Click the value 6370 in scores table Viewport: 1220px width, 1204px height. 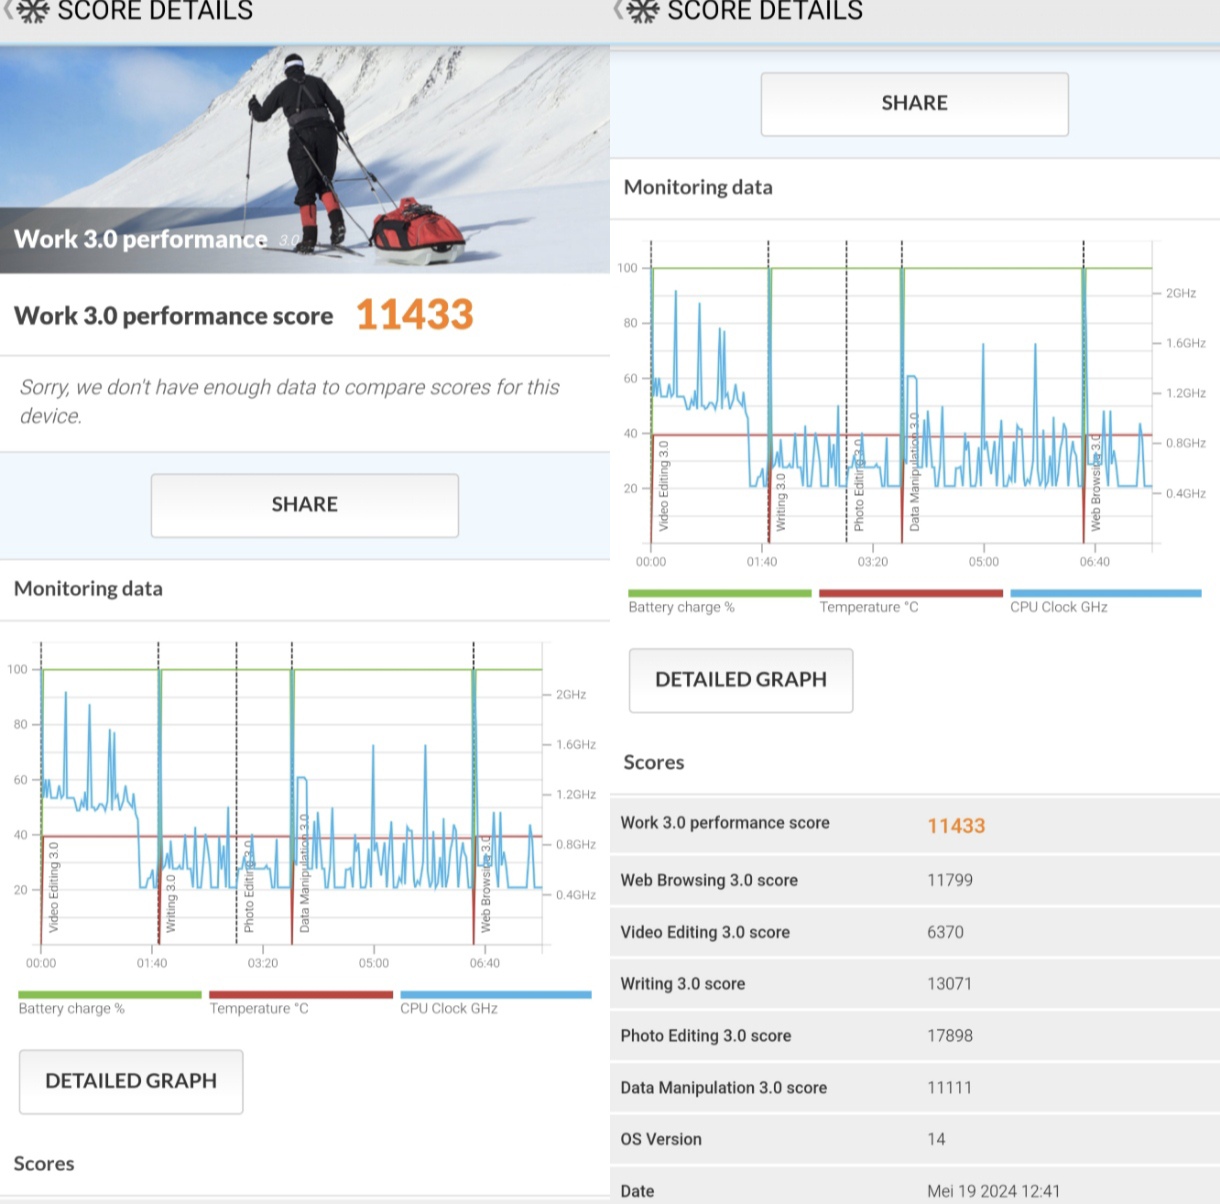coord(946,932)
